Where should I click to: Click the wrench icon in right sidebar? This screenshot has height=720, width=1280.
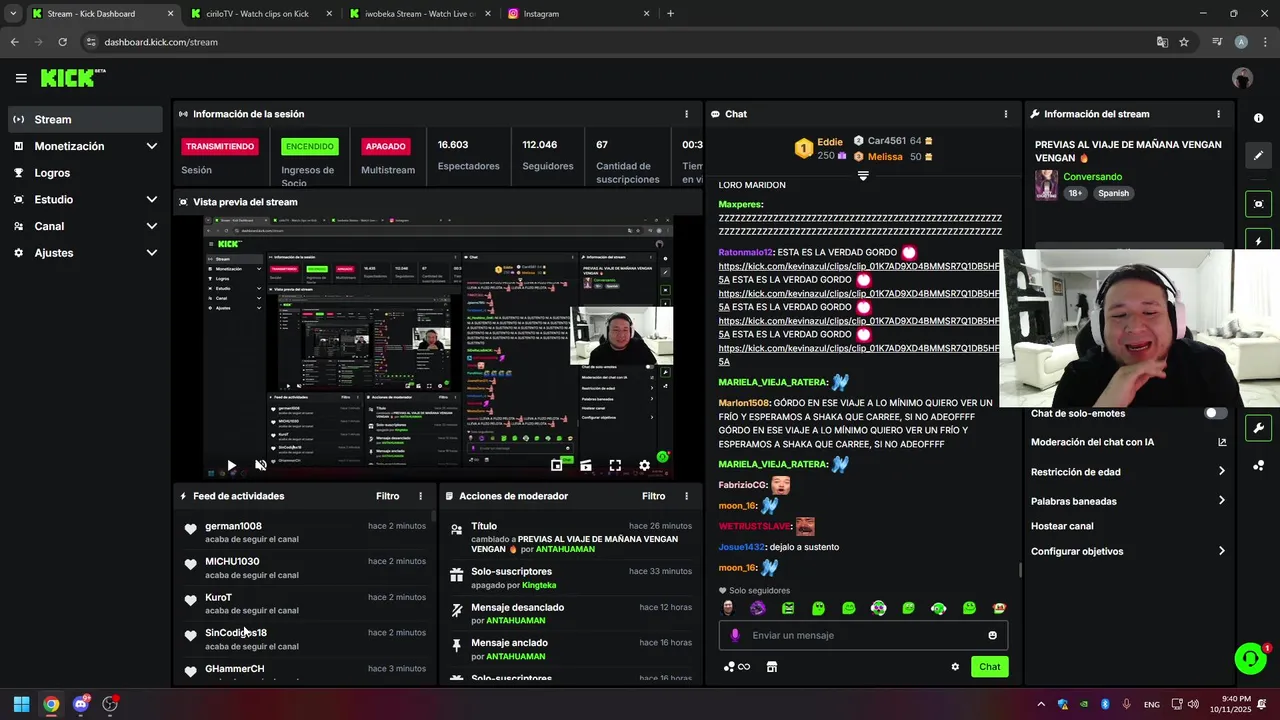1258,428
